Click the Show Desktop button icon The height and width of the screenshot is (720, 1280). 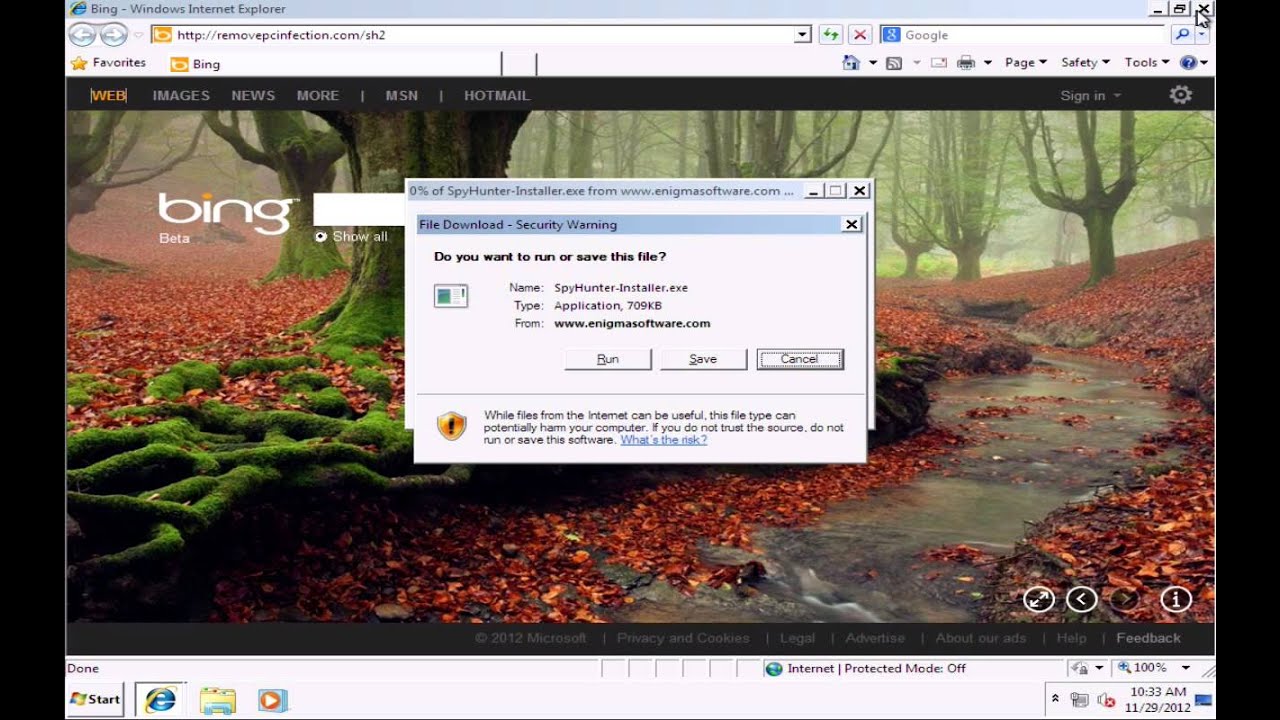(x=1204, y=700)
